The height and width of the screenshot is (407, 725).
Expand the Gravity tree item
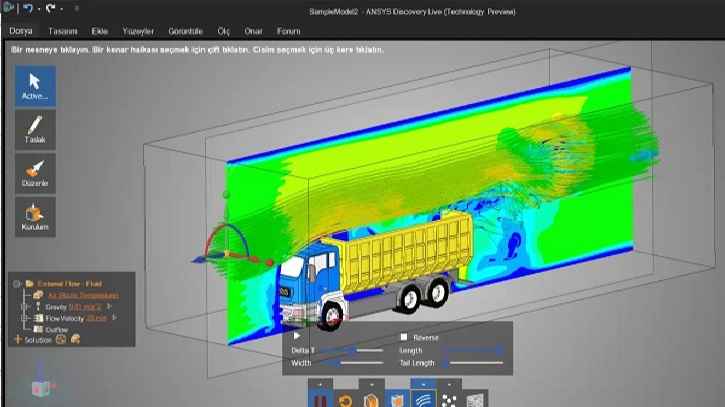point(25,306)
